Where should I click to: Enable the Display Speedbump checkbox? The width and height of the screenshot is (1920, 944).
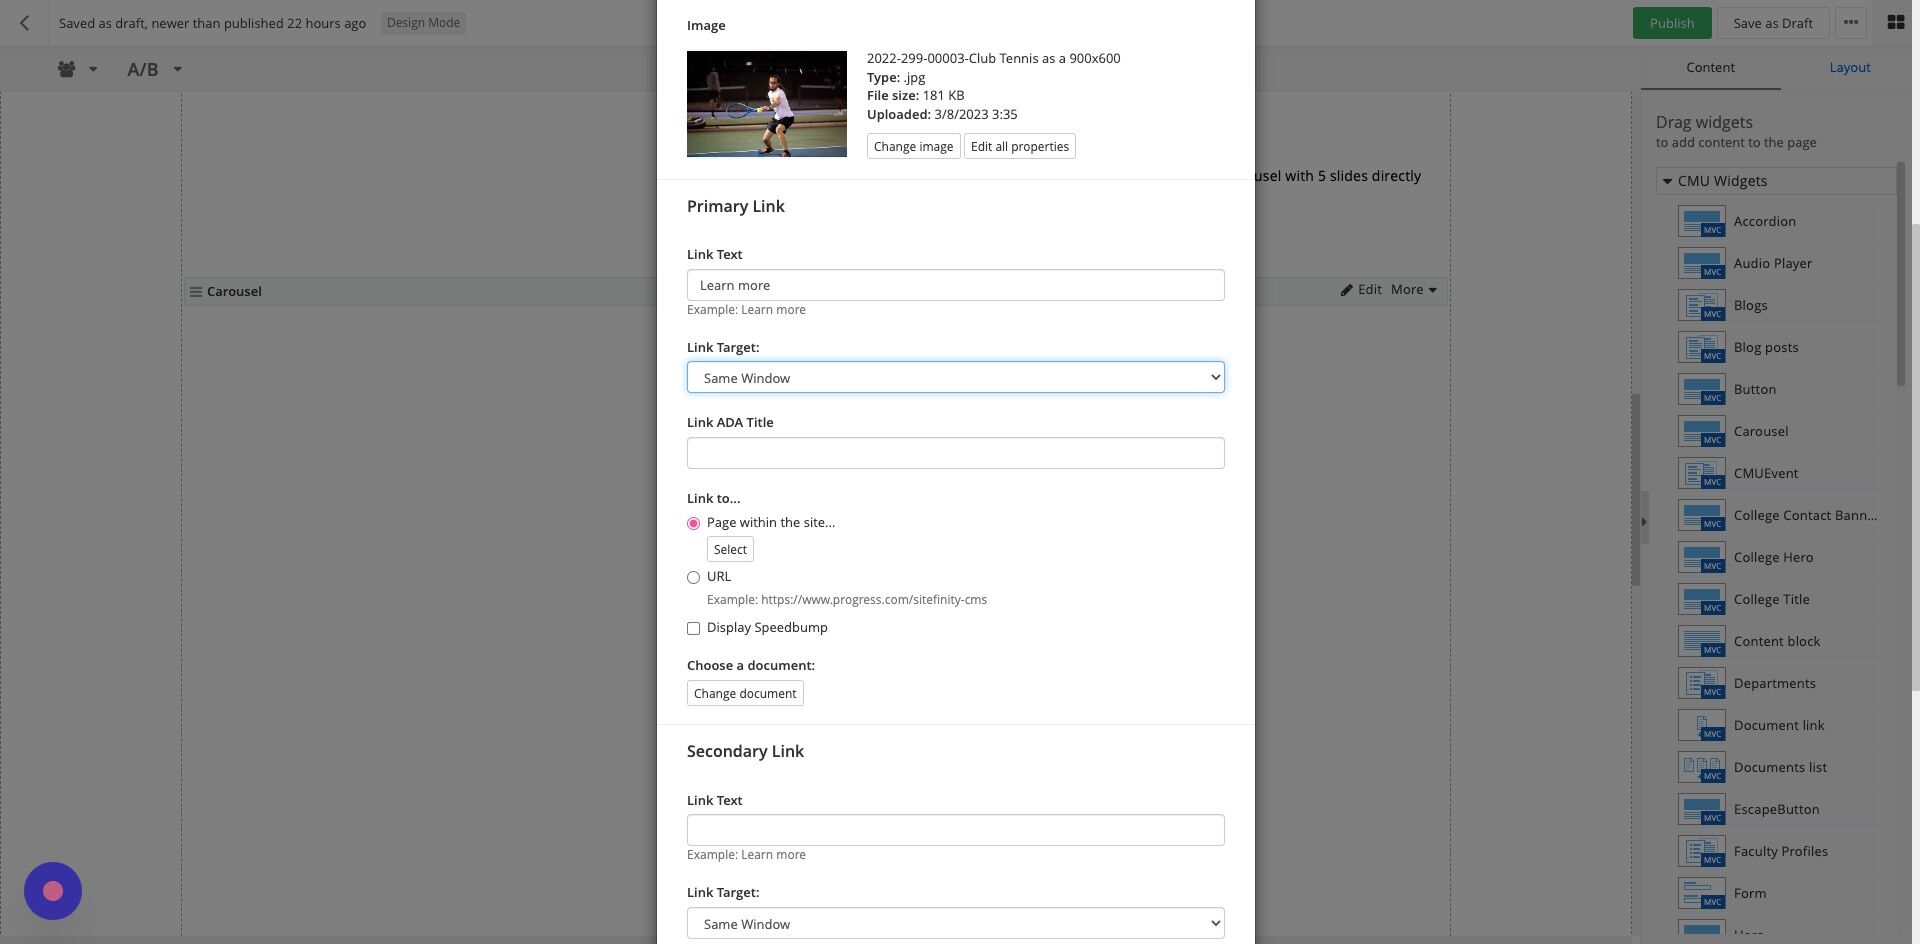(x=693, y=629)
